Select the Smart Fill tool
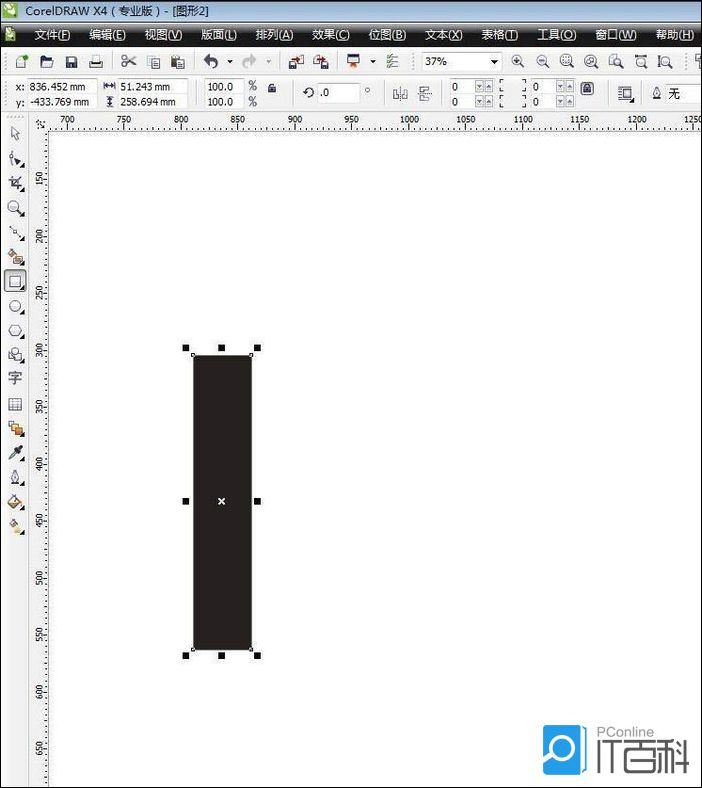This screenshot has width=702, height=788. [16, 257]
